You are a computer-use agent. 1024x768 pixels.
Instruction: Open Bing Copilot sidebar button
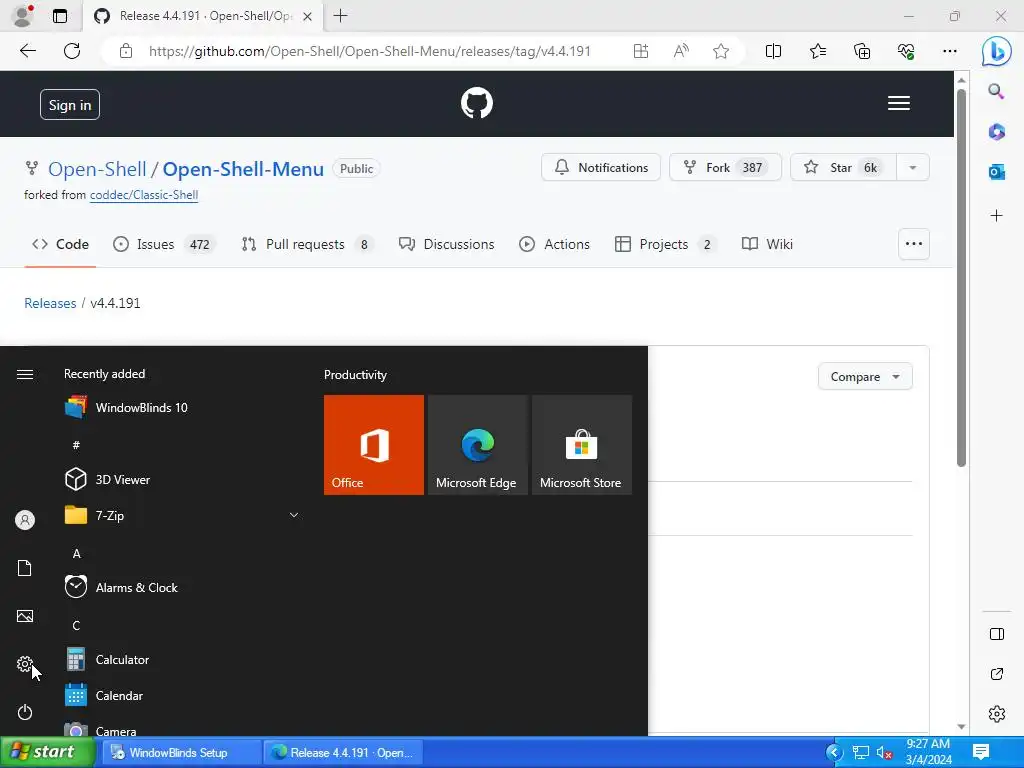tap(997, 51)
